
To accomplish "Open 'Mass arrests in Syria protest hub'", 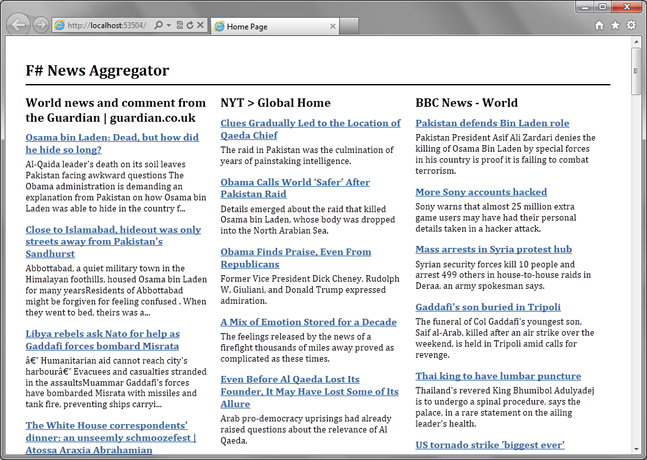I will click(494, 249).
